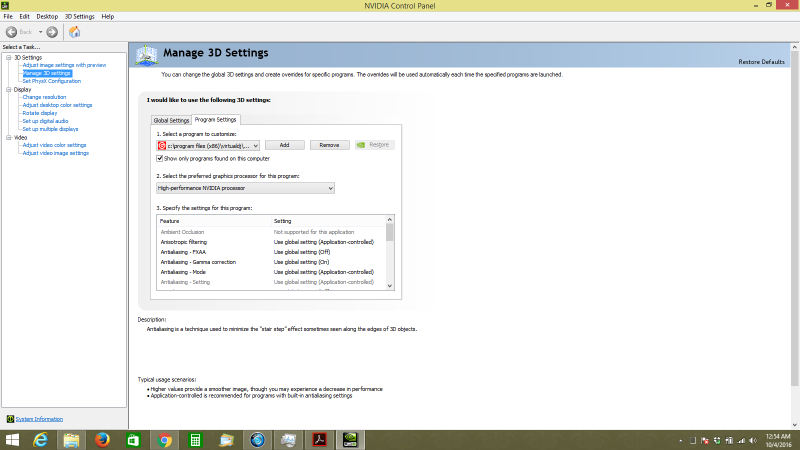Switch to the Global Settings tab
The height and width of the screenshot is (450, 800).
(171, 120)
